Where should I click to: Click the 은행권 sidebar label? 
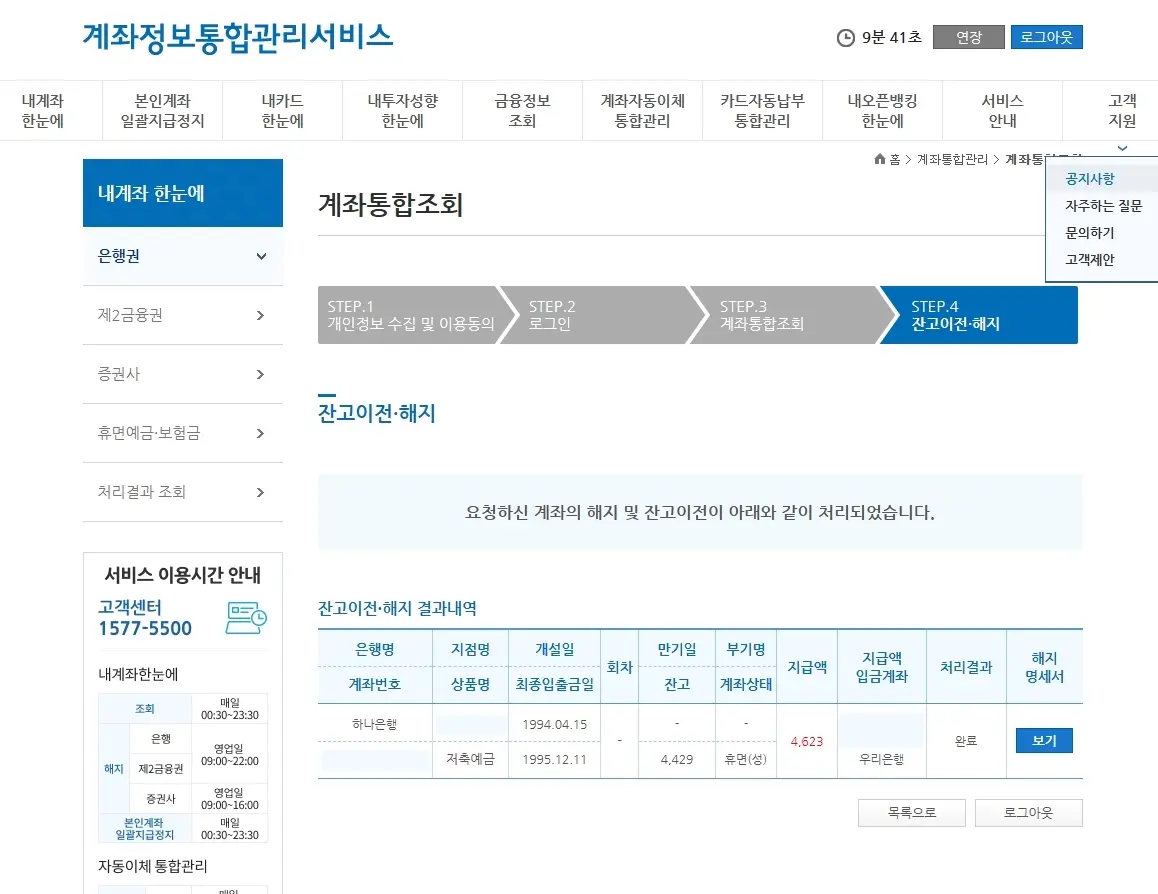(119, 256)
